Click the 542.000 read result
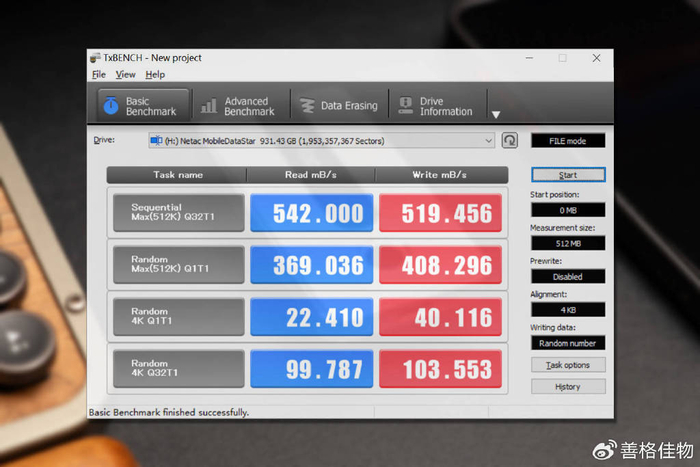The height and width of the screenshot is (467, 700). [312, 213]
